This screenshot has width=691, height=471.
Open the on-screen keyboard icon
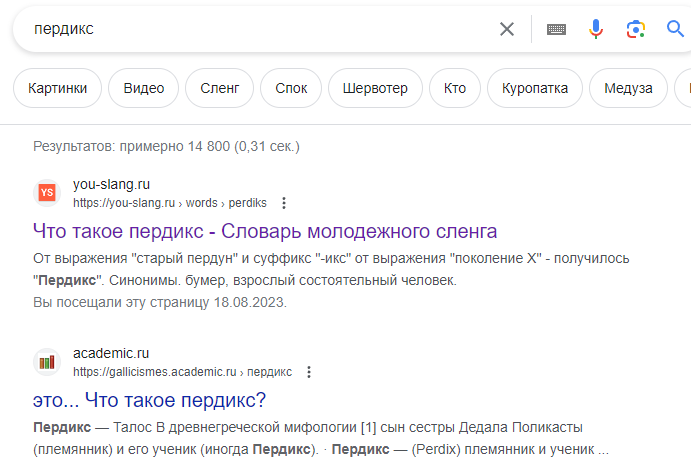[556, 30]
